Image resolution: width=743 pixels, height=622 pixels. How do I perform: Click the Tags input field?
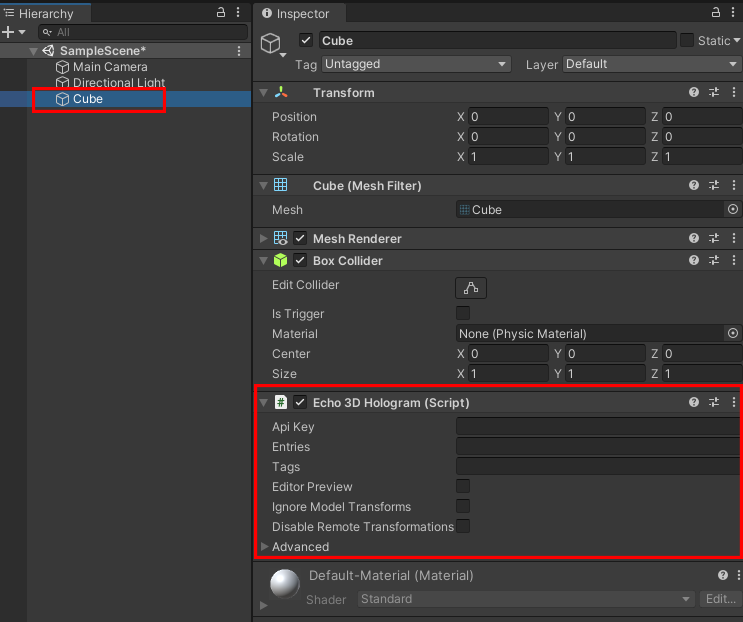pyautogui.click(x=598, y=466)
